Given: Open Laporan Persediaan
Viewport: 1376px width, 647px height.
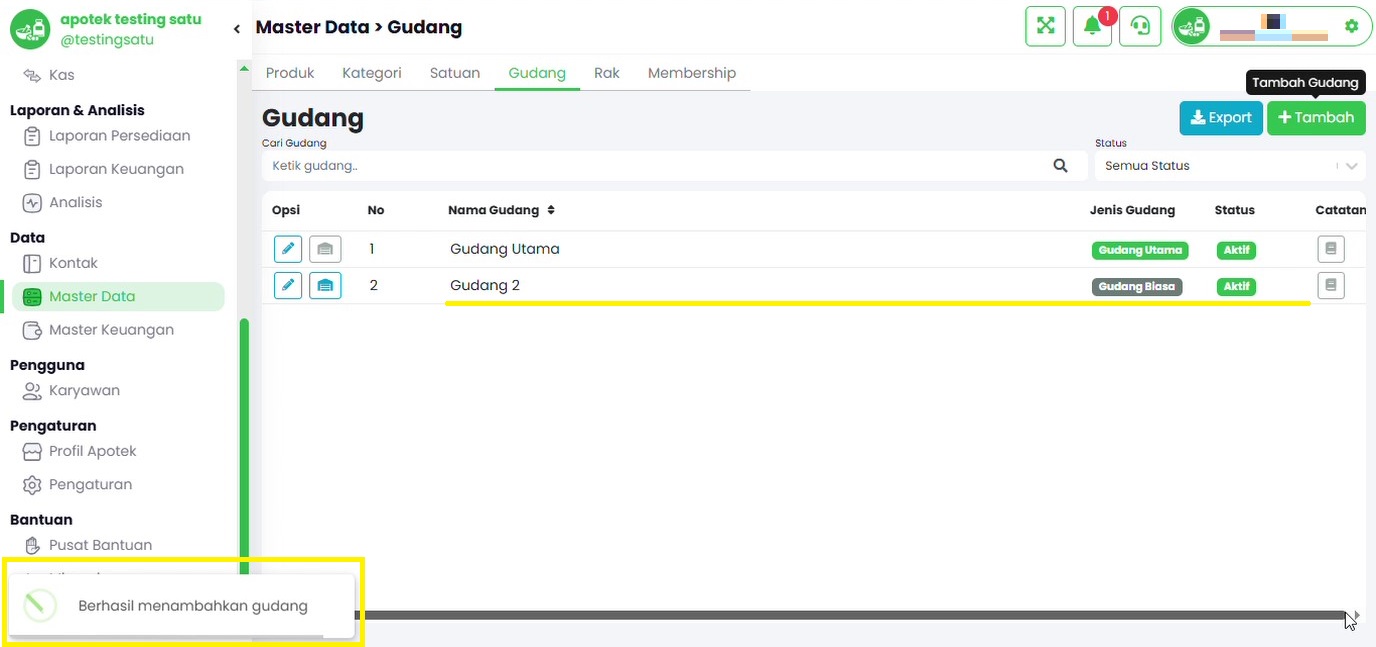Looking at the screenshot, I should click(119, 136).
